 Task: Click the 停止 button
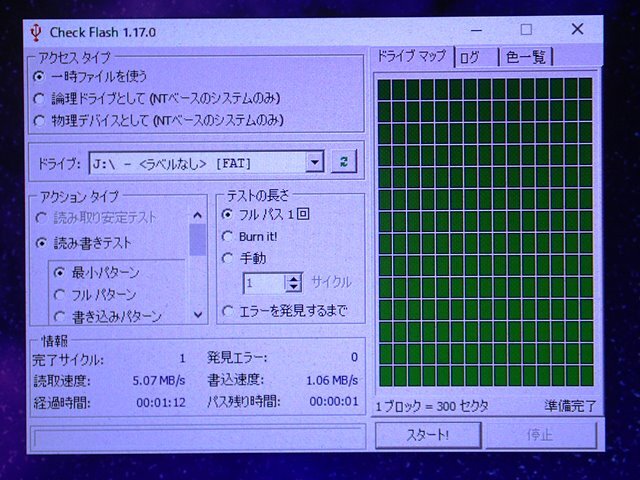[540, 435]
